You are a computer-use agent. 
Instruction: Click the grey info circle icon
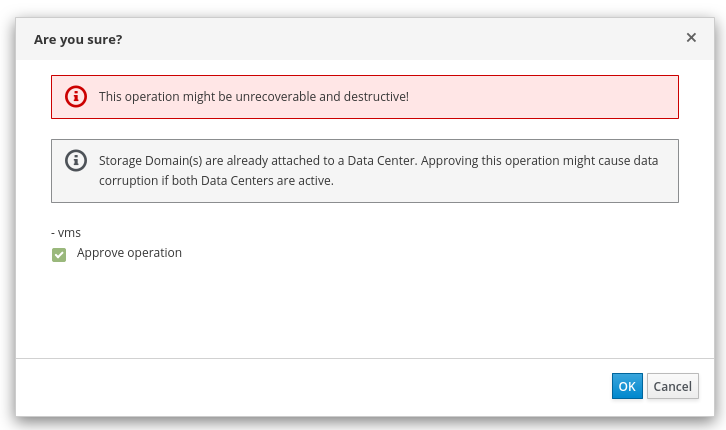[76, 160]
